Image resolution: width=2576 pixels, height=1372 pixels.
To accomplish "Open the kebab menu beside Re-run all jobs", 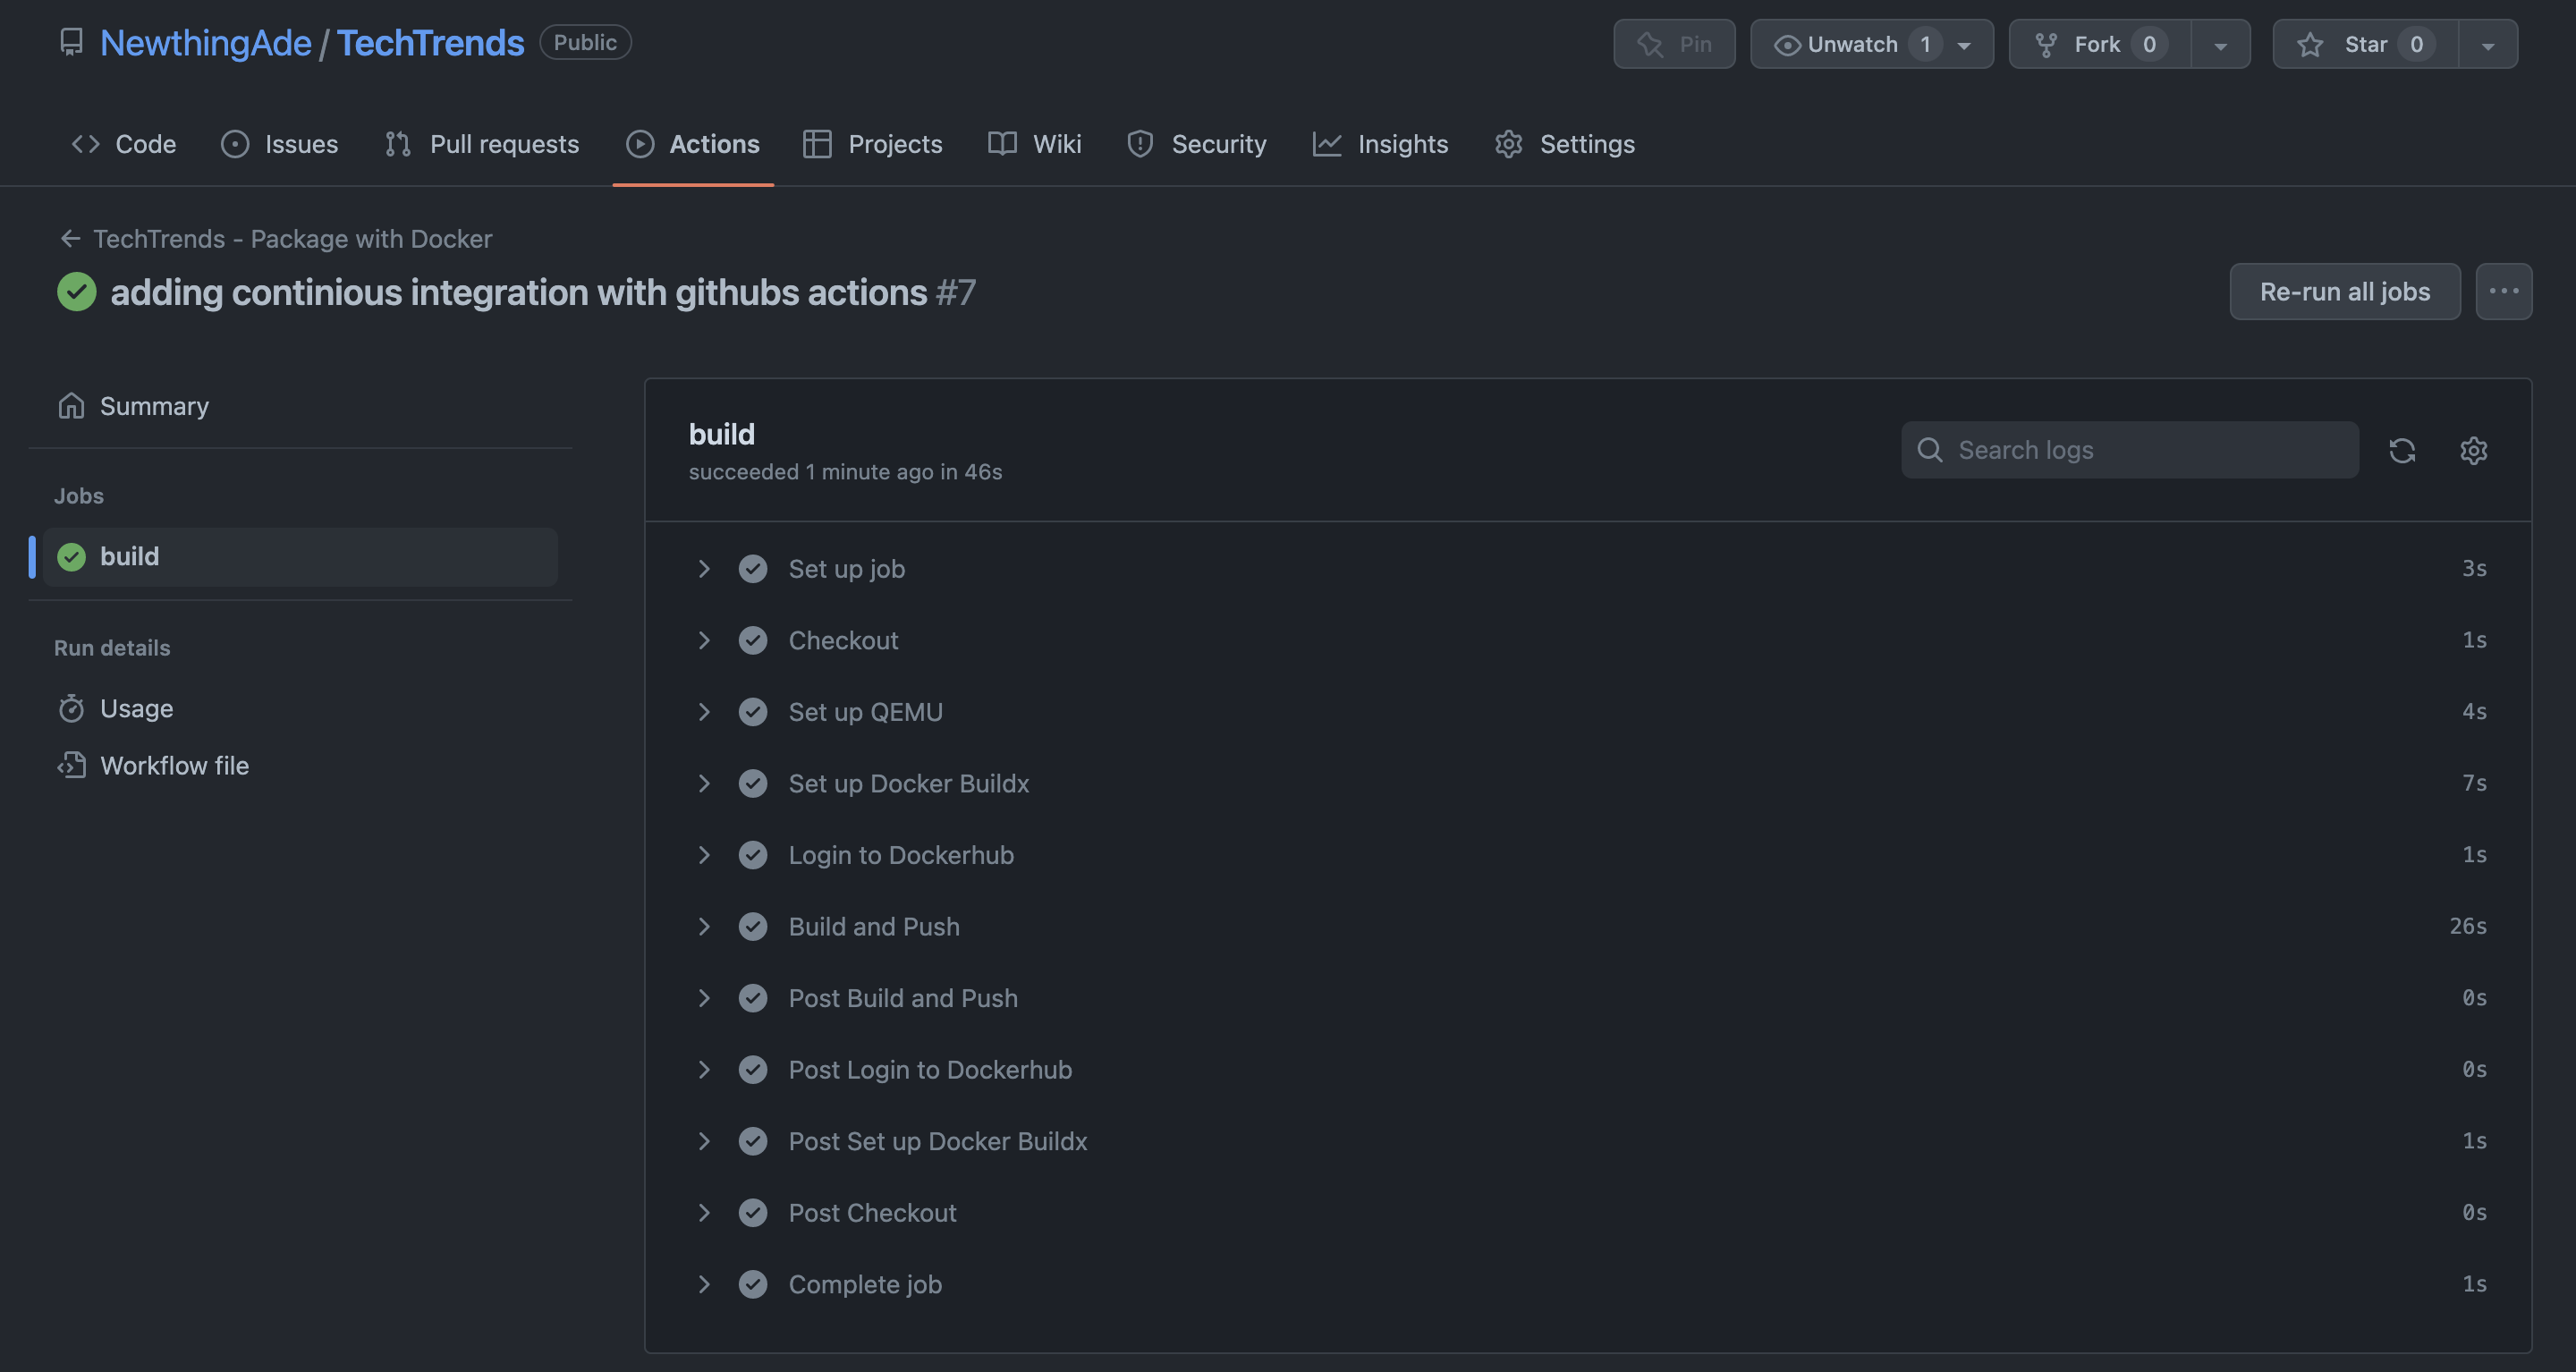I will [2504, 291].
